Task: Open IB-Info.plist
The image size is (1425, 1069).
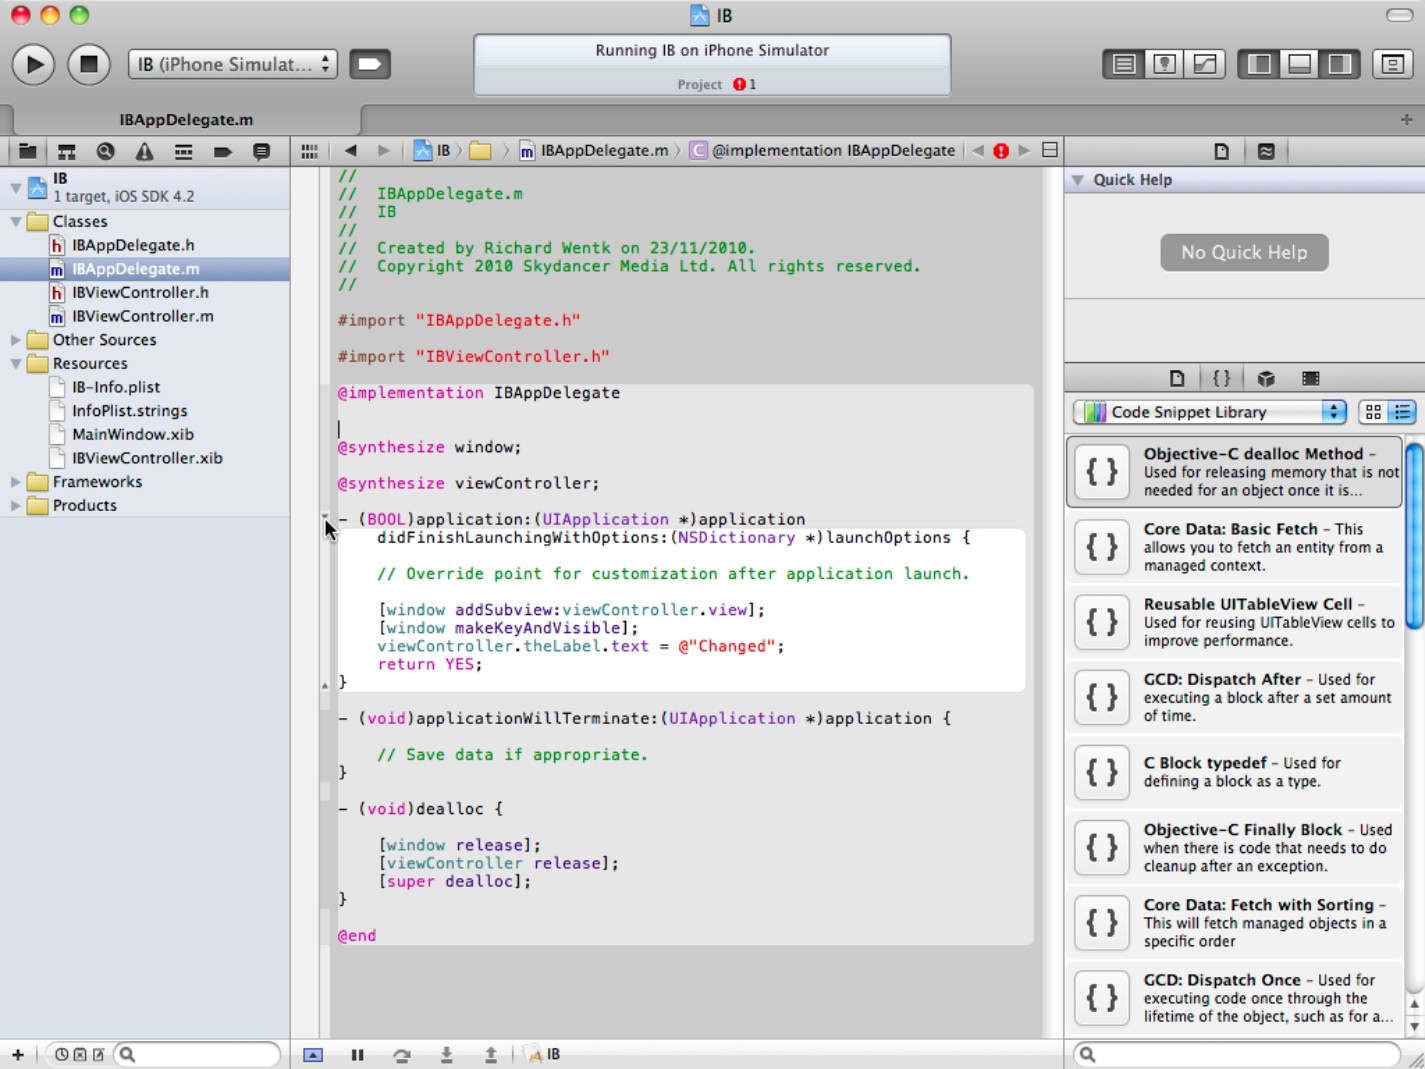Action: 115,387
